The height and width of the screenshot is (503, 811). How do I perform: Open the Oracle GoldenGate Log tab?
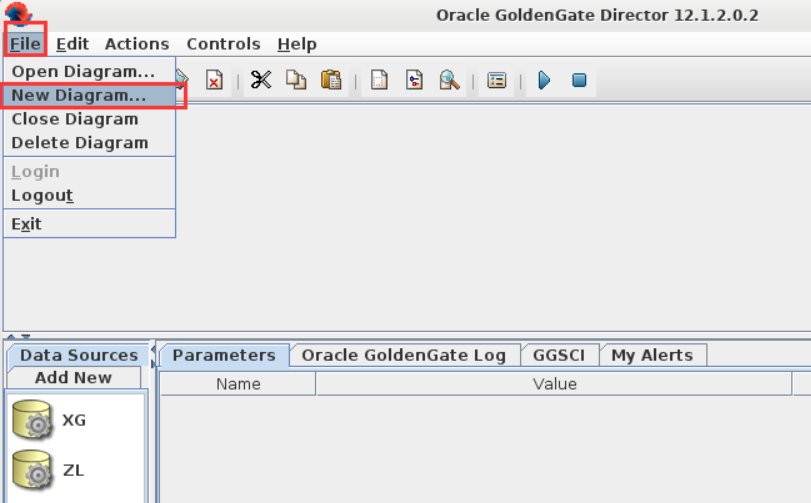pos(404,355)
